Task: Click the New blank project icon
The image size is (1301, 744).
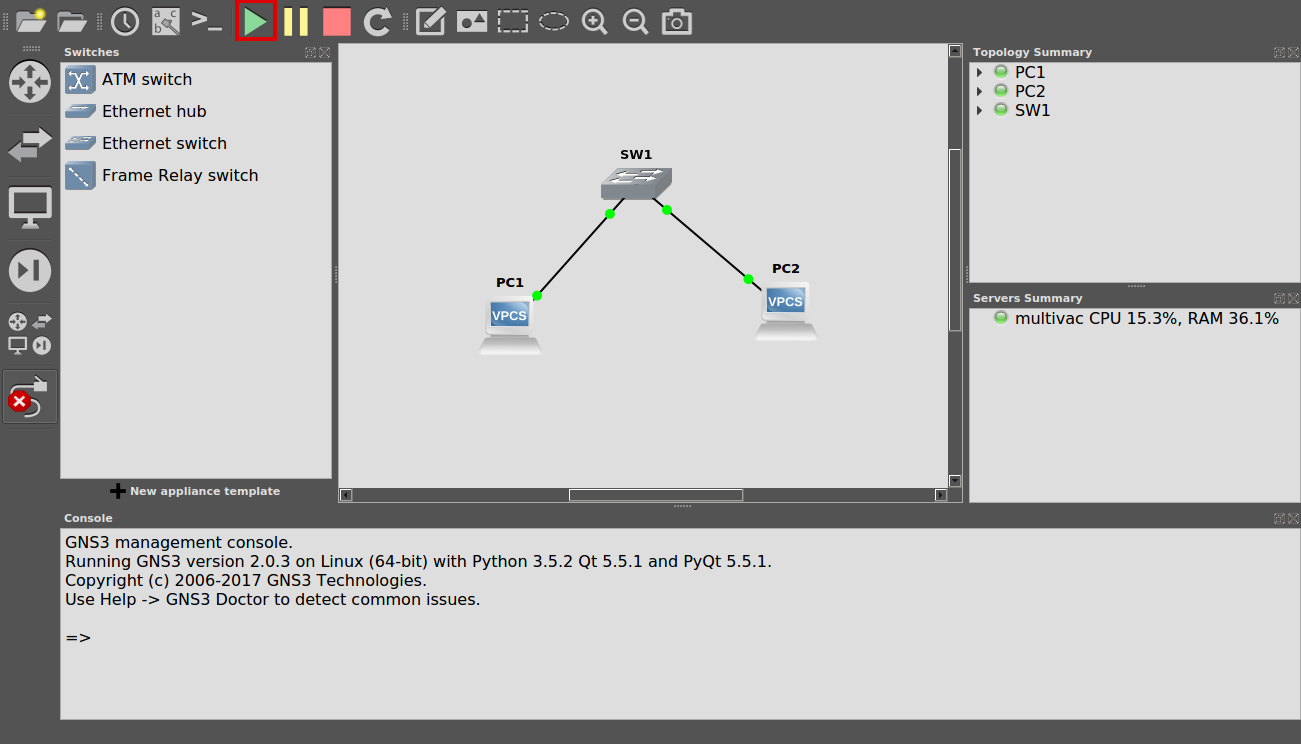Action: (x=31, y=20)
